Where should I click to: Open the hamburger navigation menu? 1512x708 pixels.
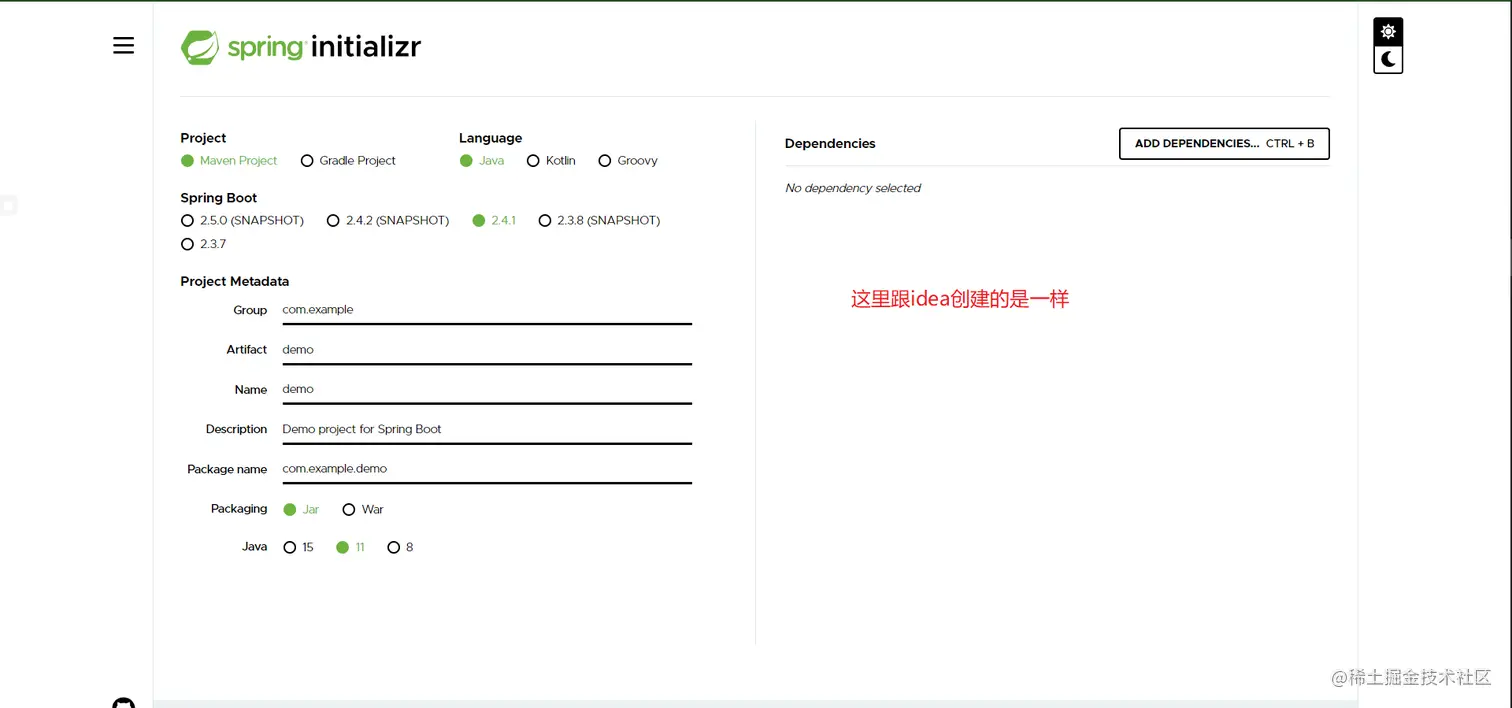[123, 45]
